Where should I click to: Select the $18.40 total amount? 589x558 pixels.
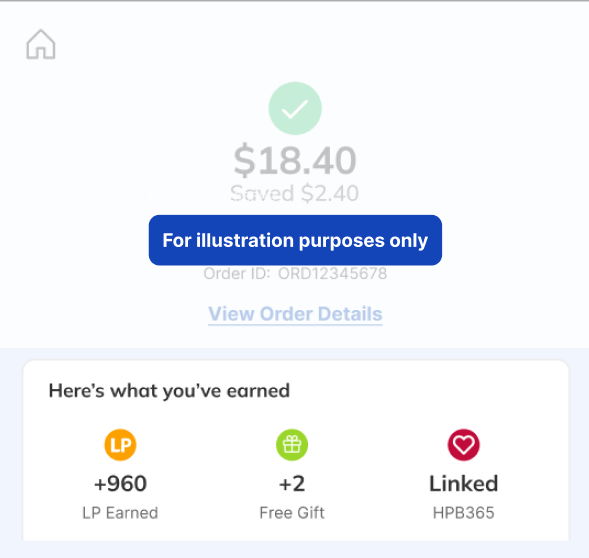[295, 161]
